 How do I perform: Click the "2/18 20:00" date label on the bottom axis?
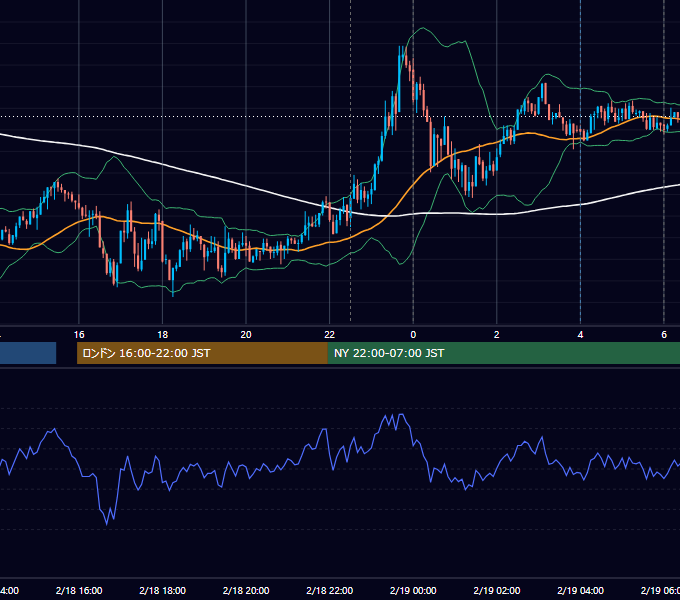246,590
